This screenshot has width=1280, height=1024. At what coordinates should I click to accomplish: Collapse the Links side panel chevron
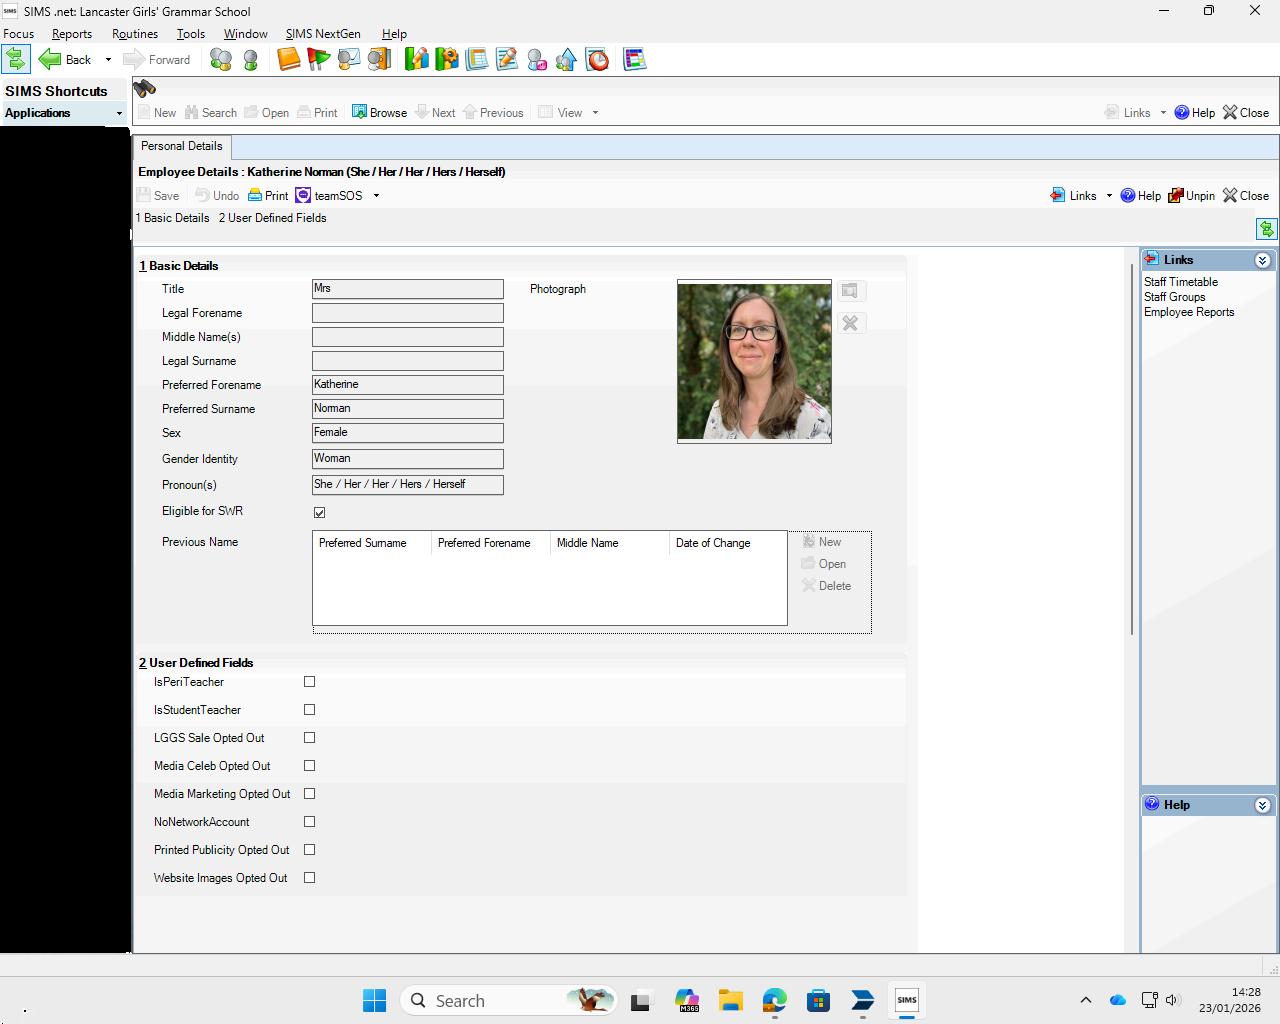1263,260
